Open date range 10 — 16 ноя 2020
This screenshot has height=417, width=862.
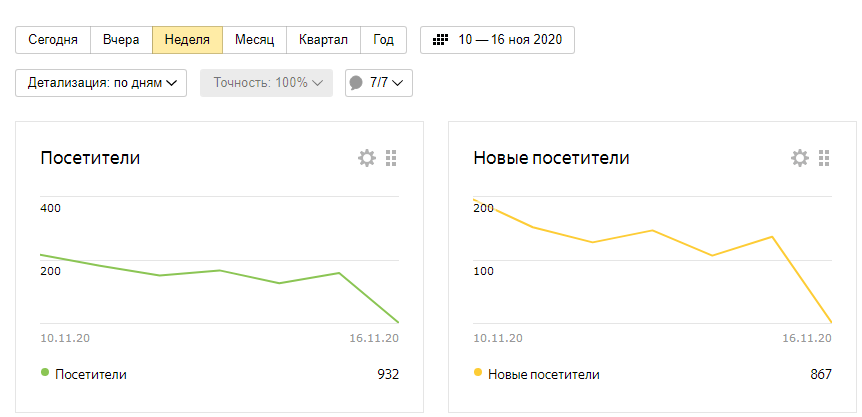(509, 40)
